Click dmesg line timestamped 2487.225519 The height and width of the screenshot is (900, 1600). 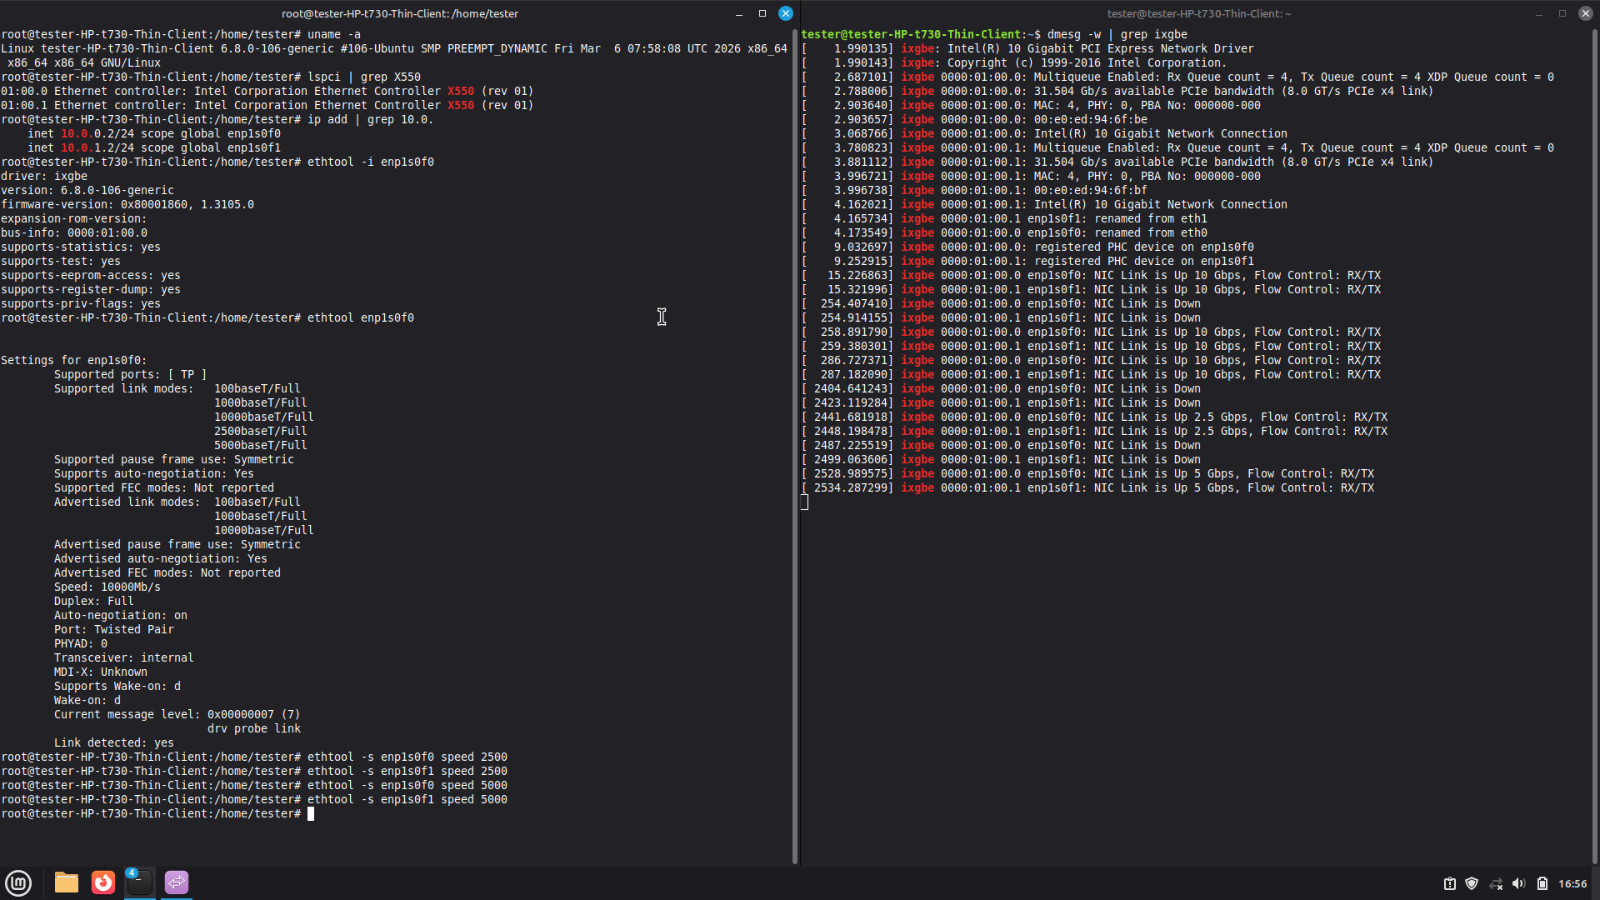click(x=1001, y=445)
